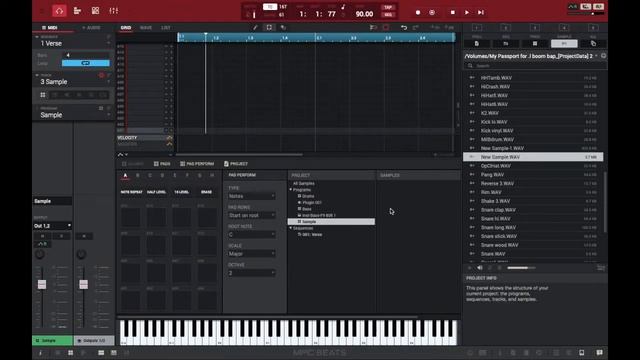Toggle browser audition speaker icon

coord(480,268)
